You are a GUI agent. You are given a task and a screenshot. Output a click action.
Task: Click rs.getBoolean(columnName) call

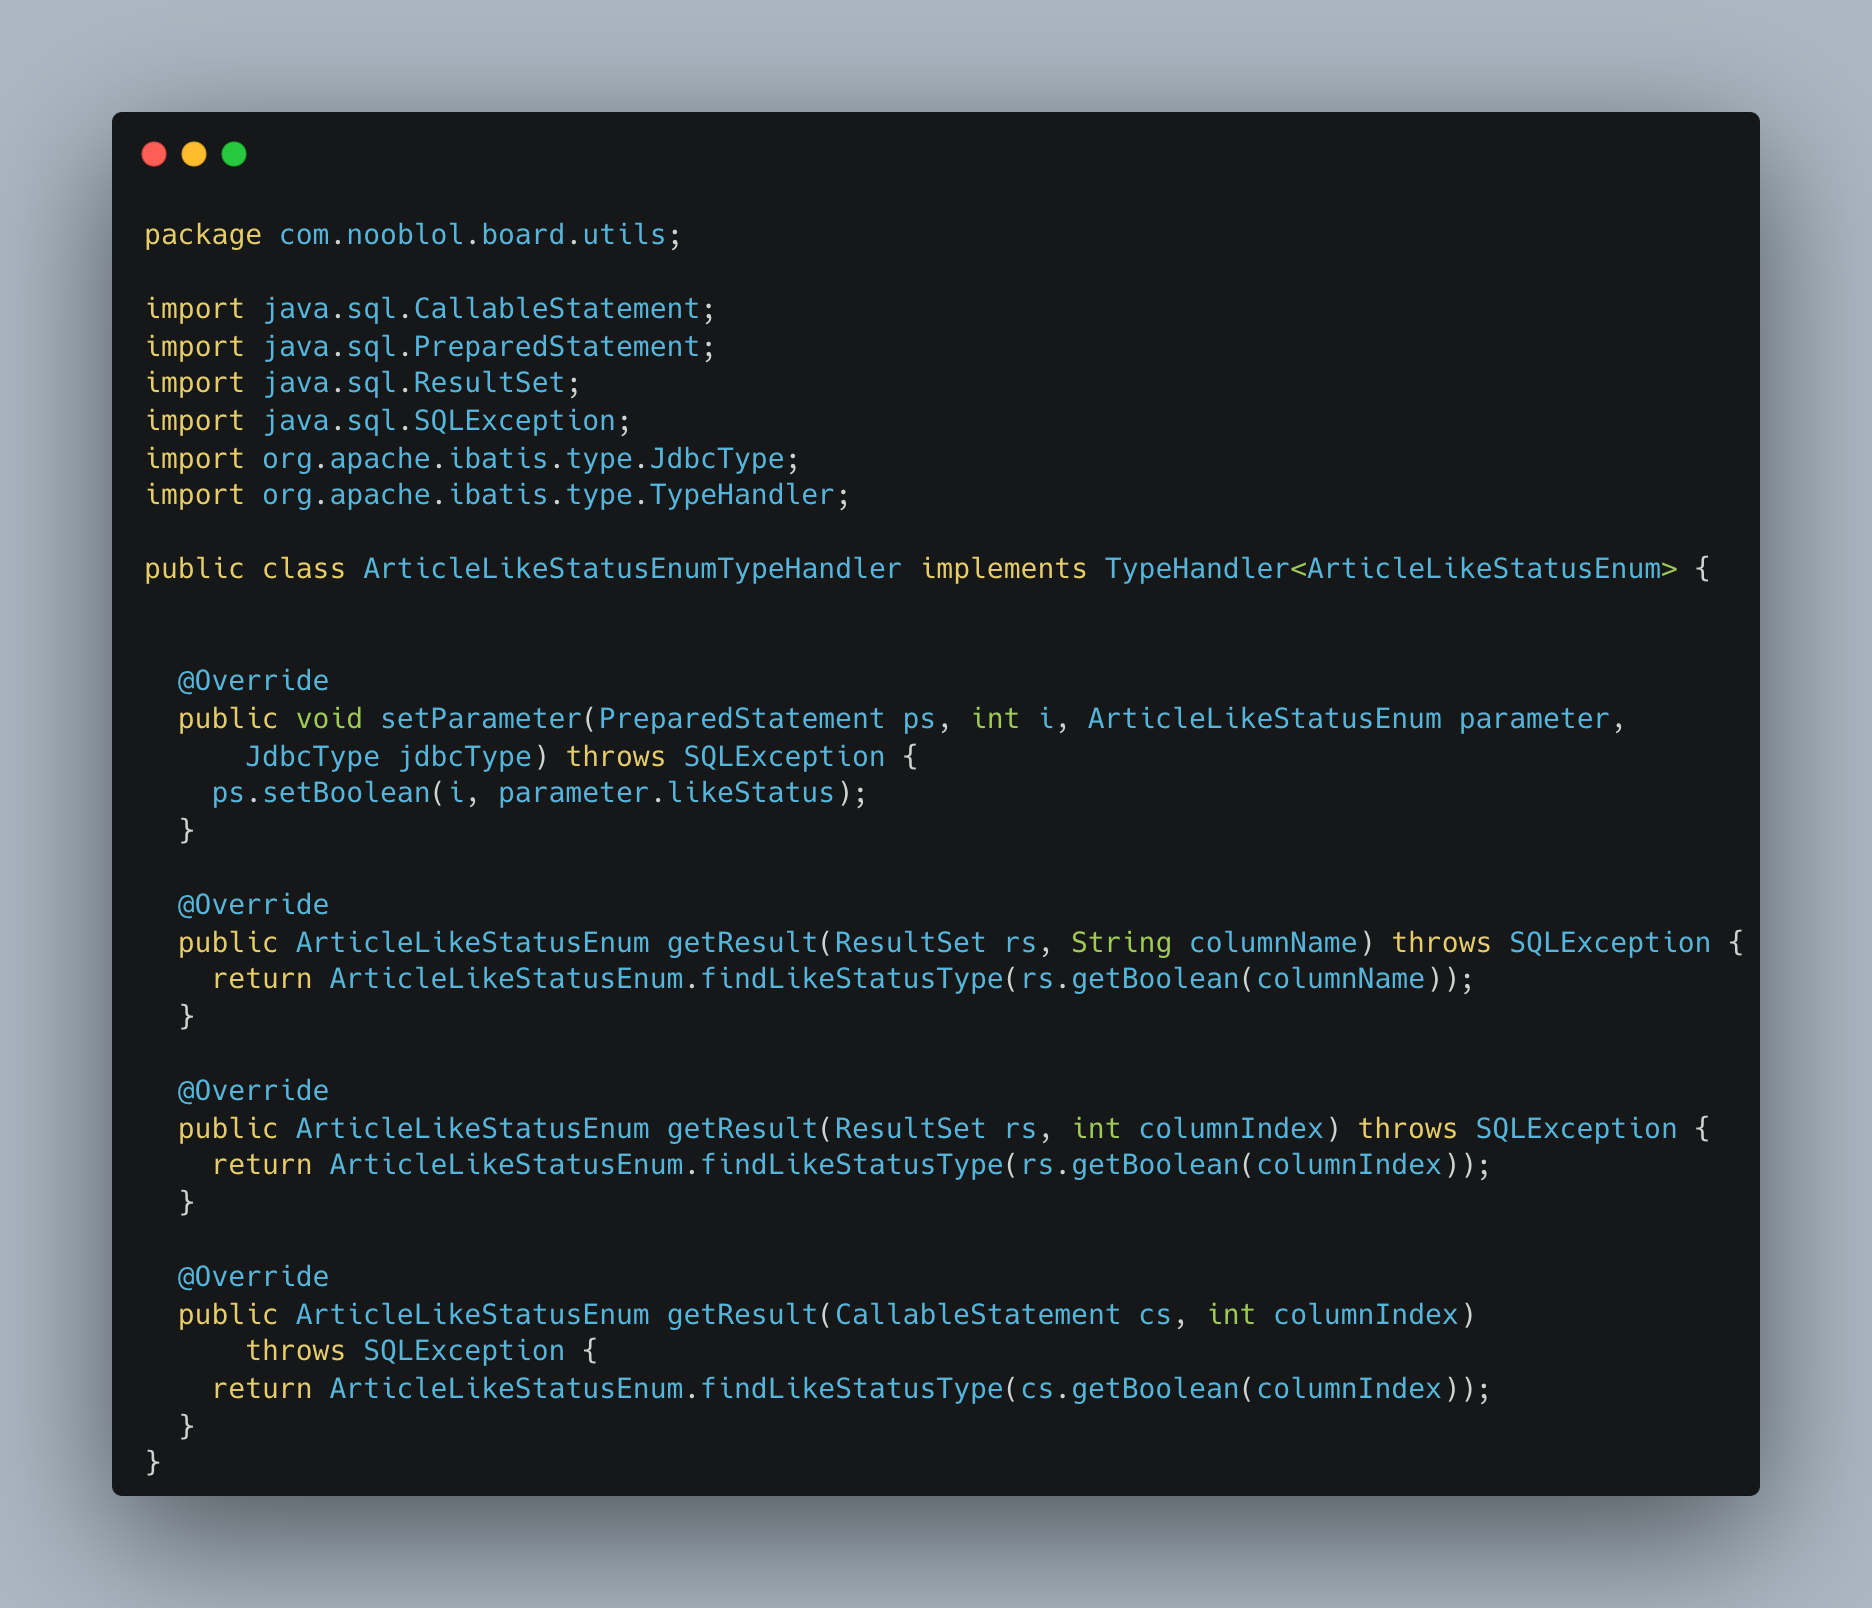[x=1230, y=979]
